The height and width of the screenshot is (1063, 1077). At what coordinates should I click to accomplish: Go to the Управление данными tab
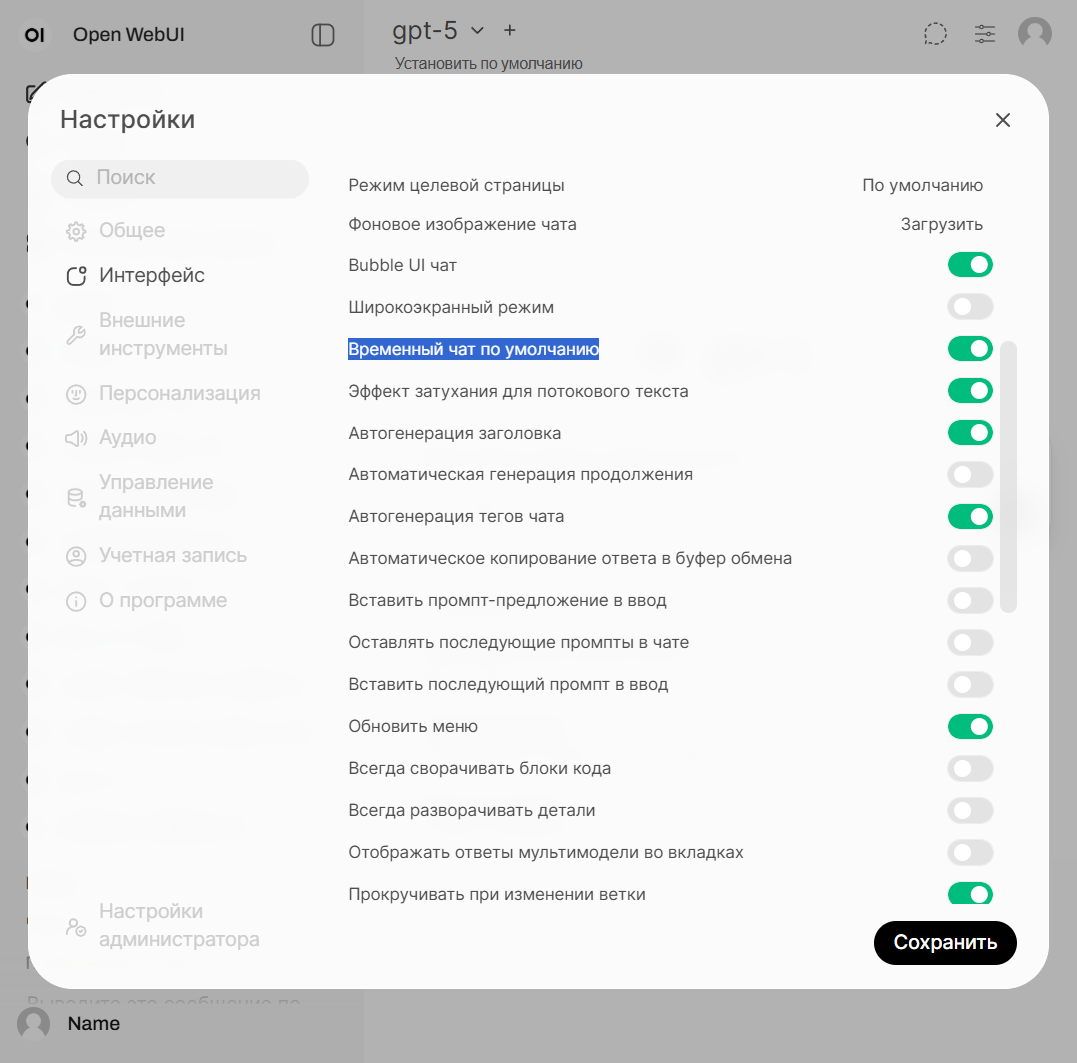(139, 496)
